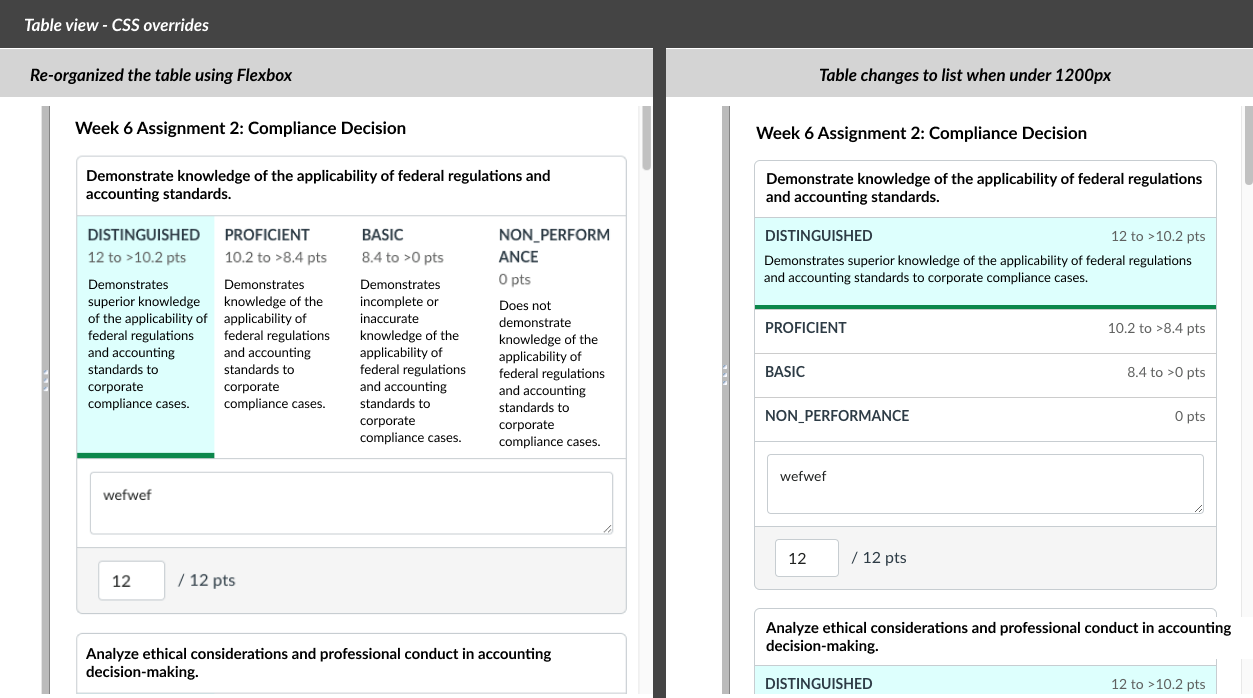Click the Week 6 Assignment 2 heading on the left

tap(240, 128)
